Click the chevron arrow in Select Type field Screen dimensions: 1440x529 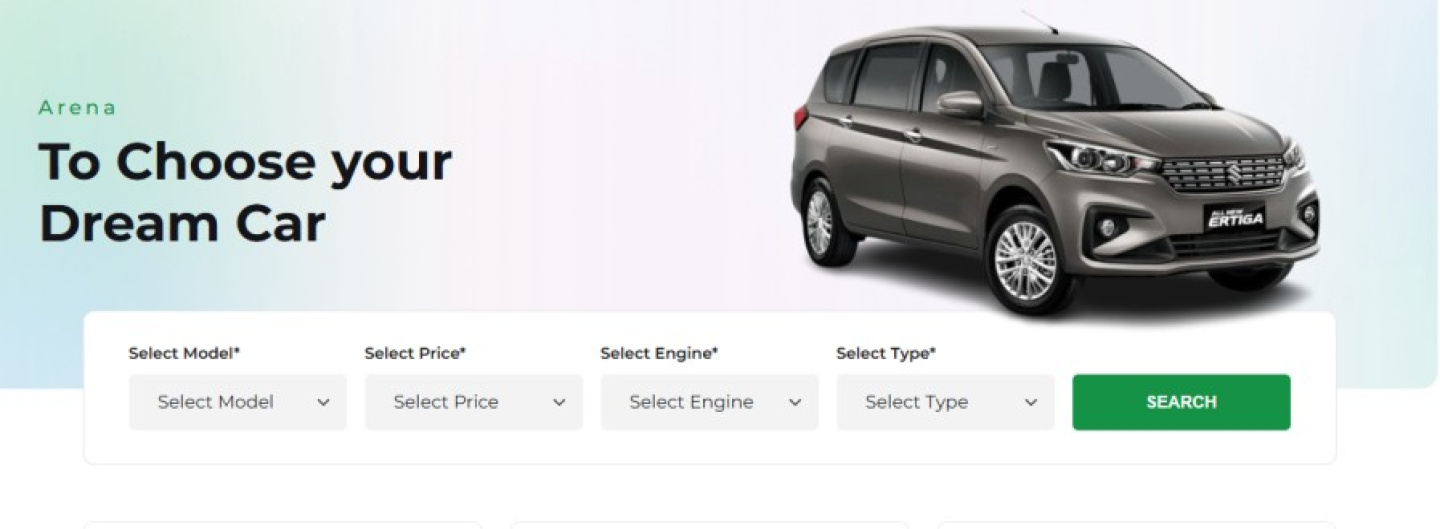[x=1031, y=402]
